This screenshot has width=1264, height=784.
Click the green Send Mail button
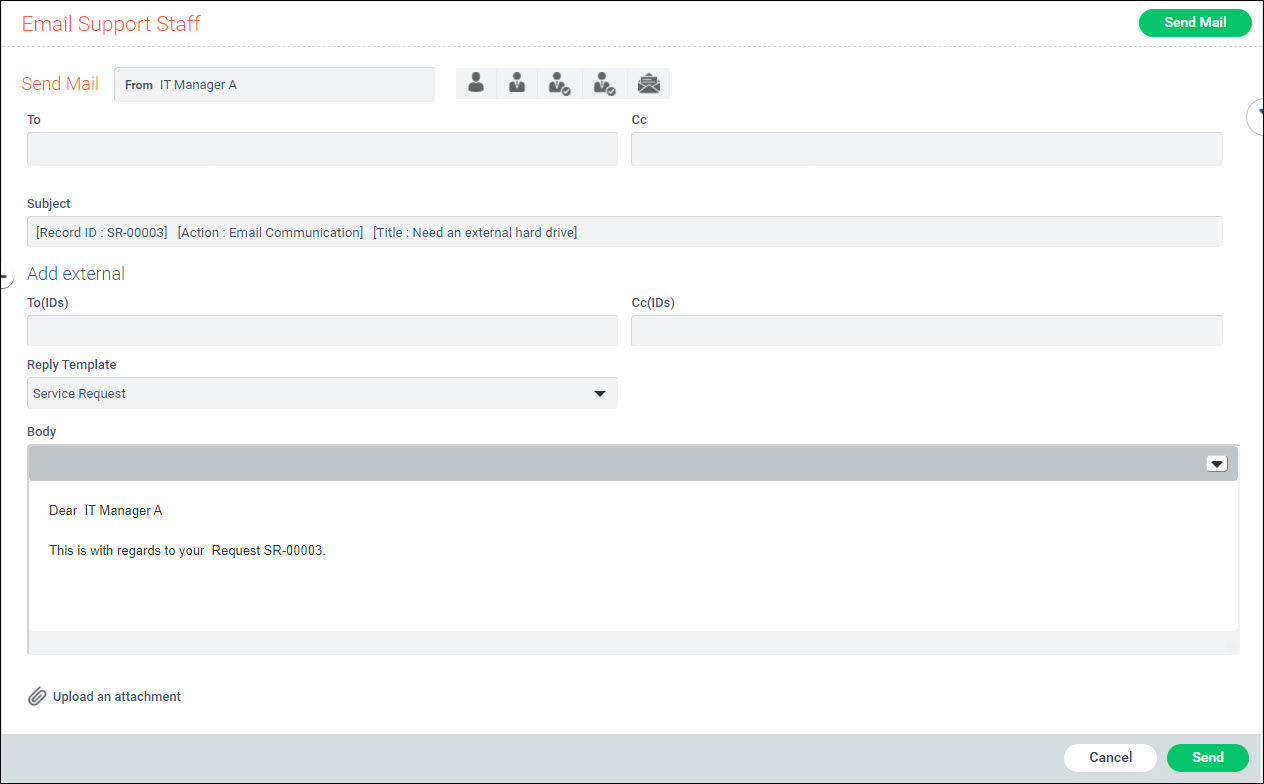(1195, 22)
